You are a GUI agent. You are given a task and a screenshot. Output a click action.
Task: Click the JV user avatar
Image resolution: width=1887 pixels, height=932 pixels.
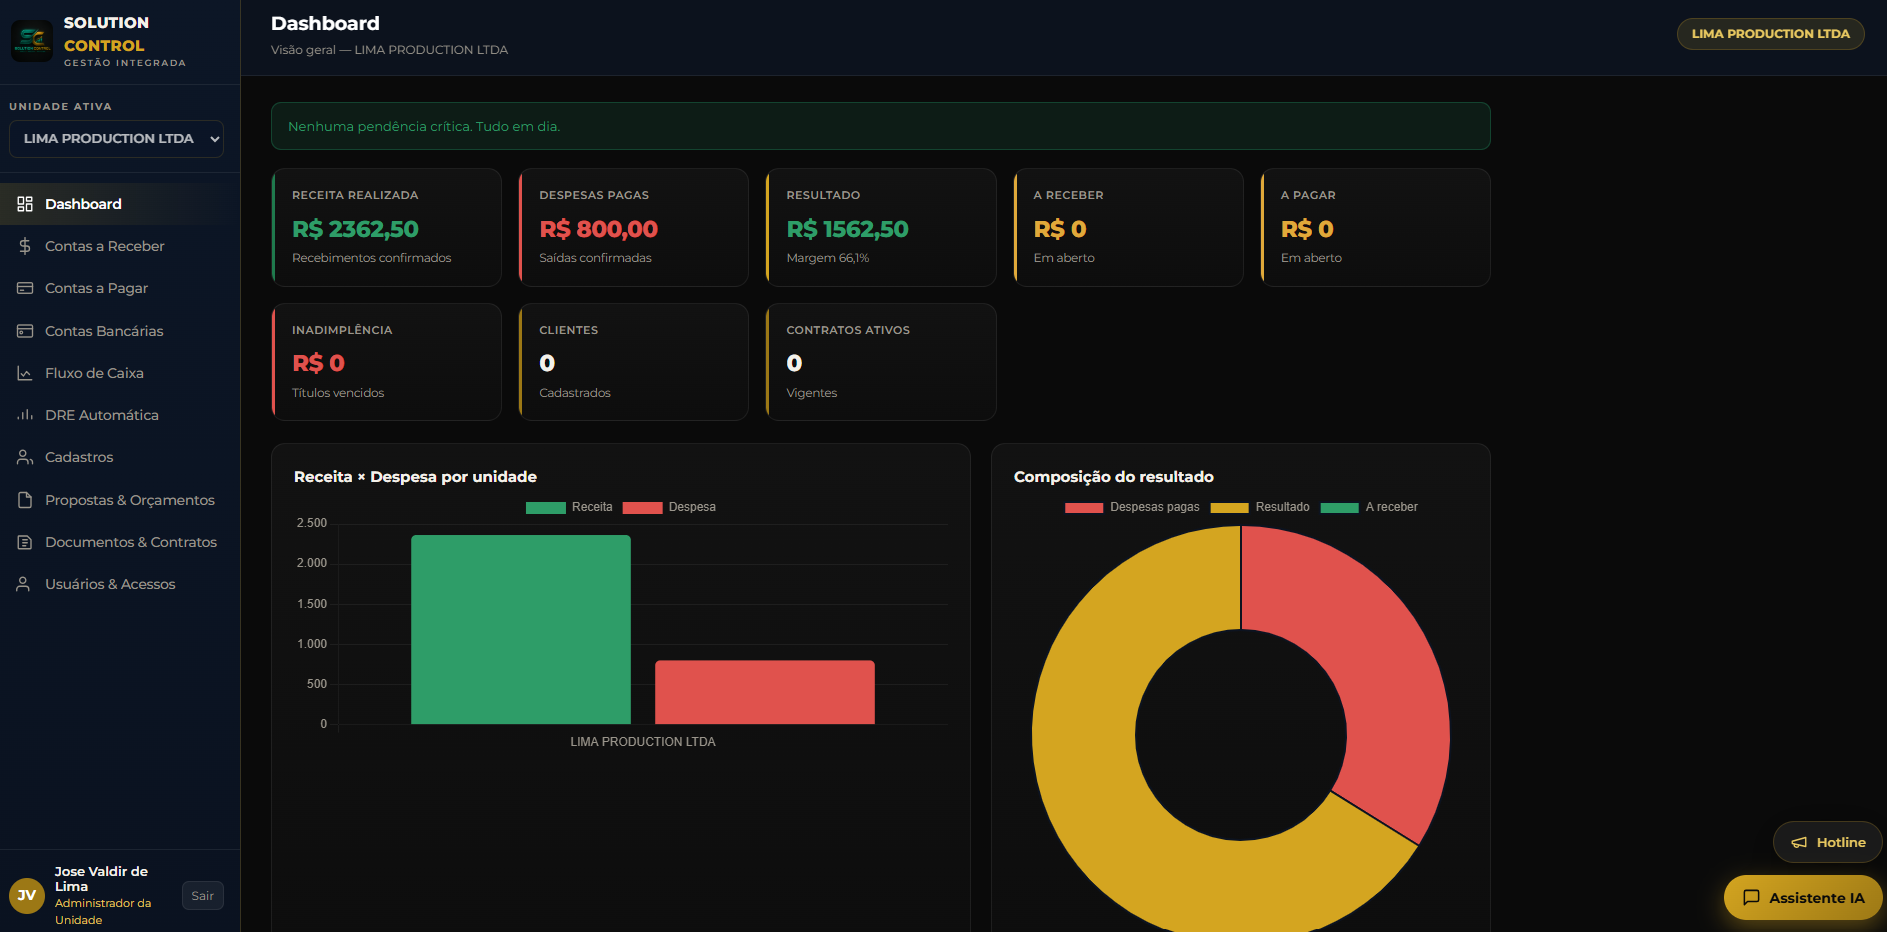click(x=27, y=895)
